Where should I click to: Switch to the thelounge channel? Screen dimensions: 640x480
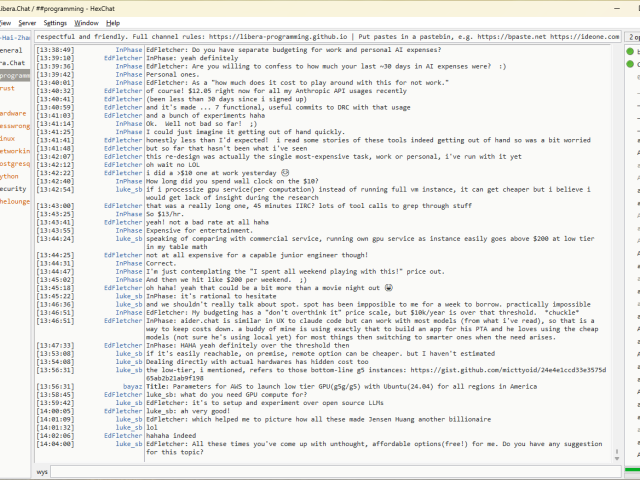(x=14, y=200)
